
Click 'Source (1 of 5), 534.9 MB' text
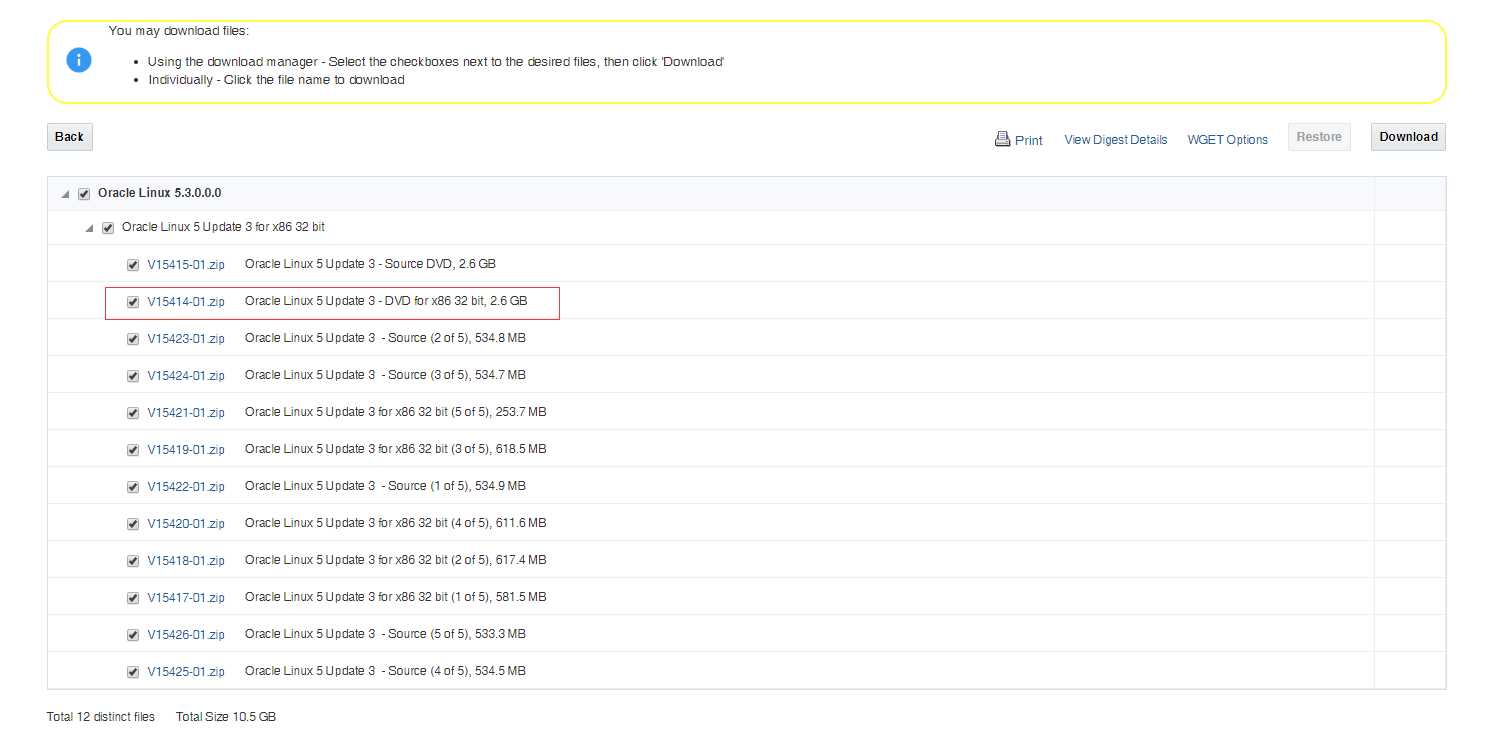point(456,486)
